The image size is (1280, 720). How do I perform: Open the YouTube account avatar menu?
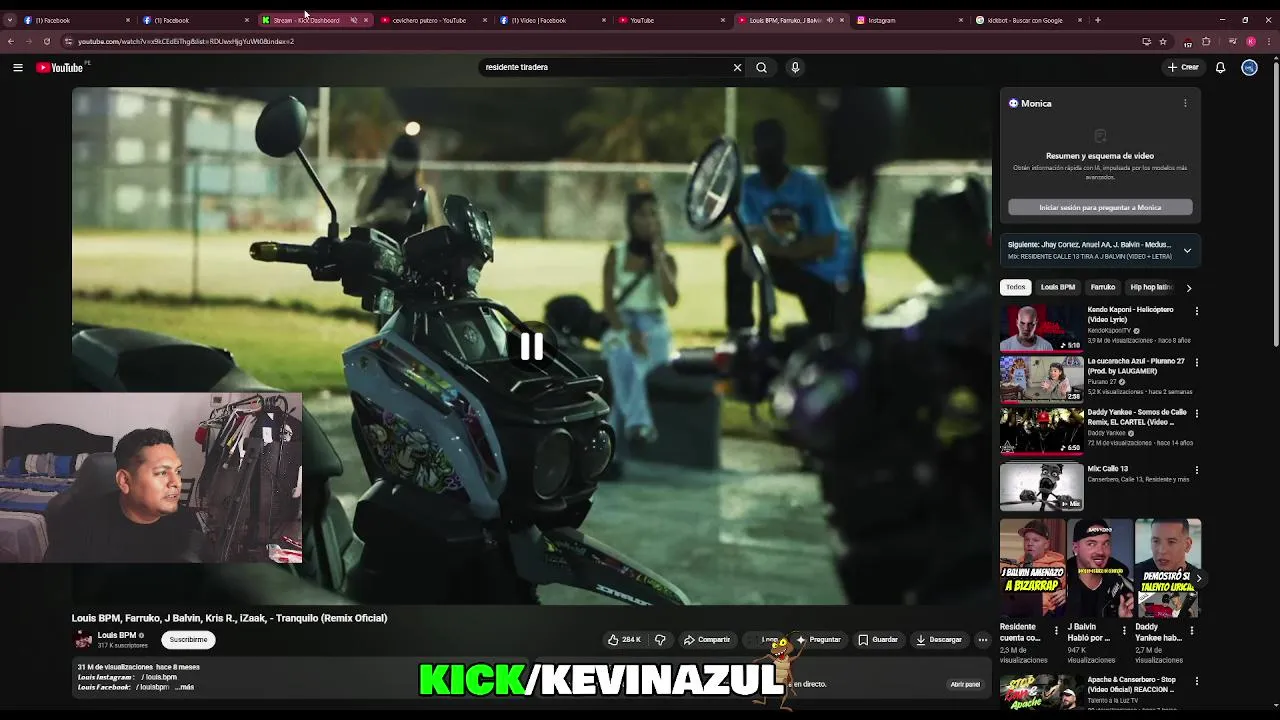(x=1249, y=67)
